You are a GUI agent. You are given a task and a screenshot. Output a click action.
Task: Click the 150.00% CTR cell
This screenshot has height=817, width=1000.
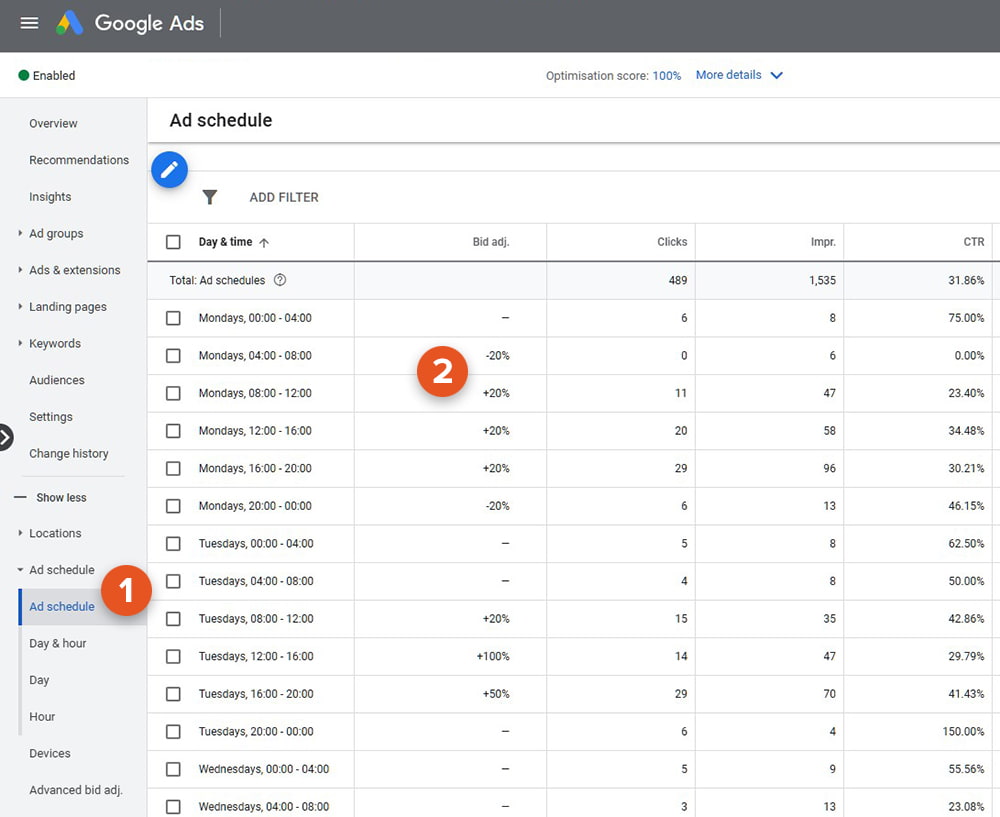coord(963,732)
